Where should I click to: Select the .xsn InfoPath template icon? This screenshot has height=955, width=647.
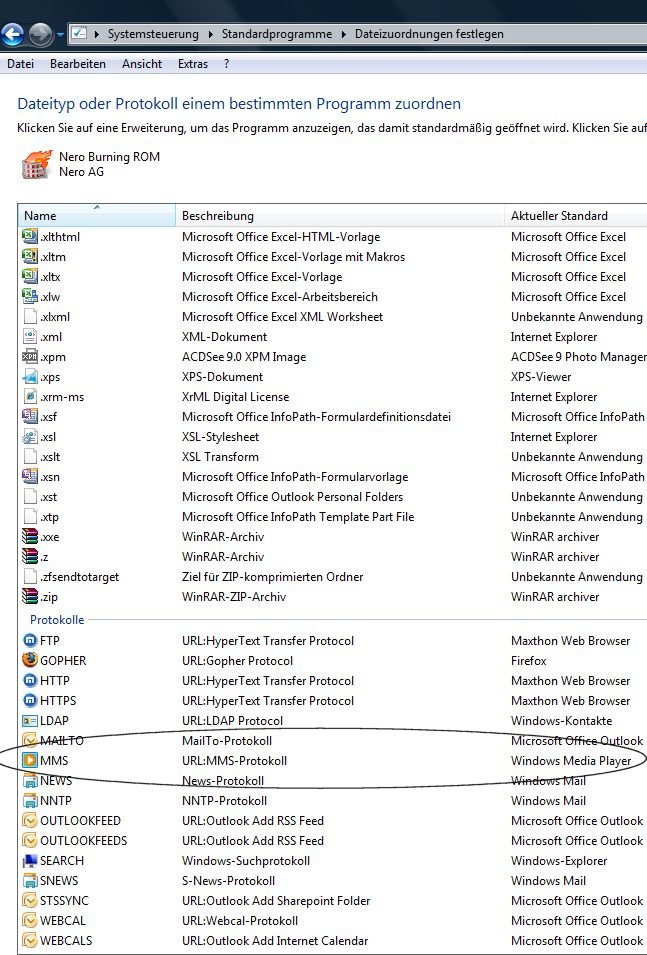pyautogui.click(x=30, y=476)
